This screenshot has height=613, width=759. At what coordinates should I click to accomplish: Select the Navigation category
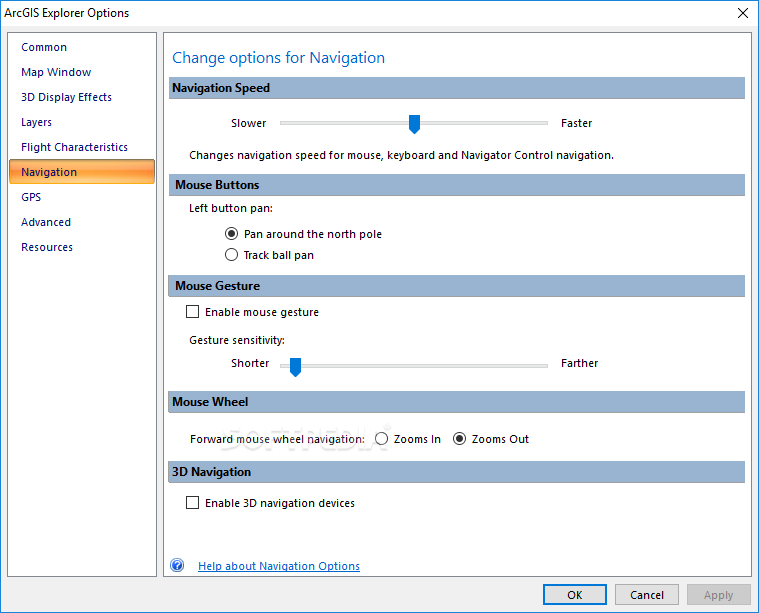(82, 172)
